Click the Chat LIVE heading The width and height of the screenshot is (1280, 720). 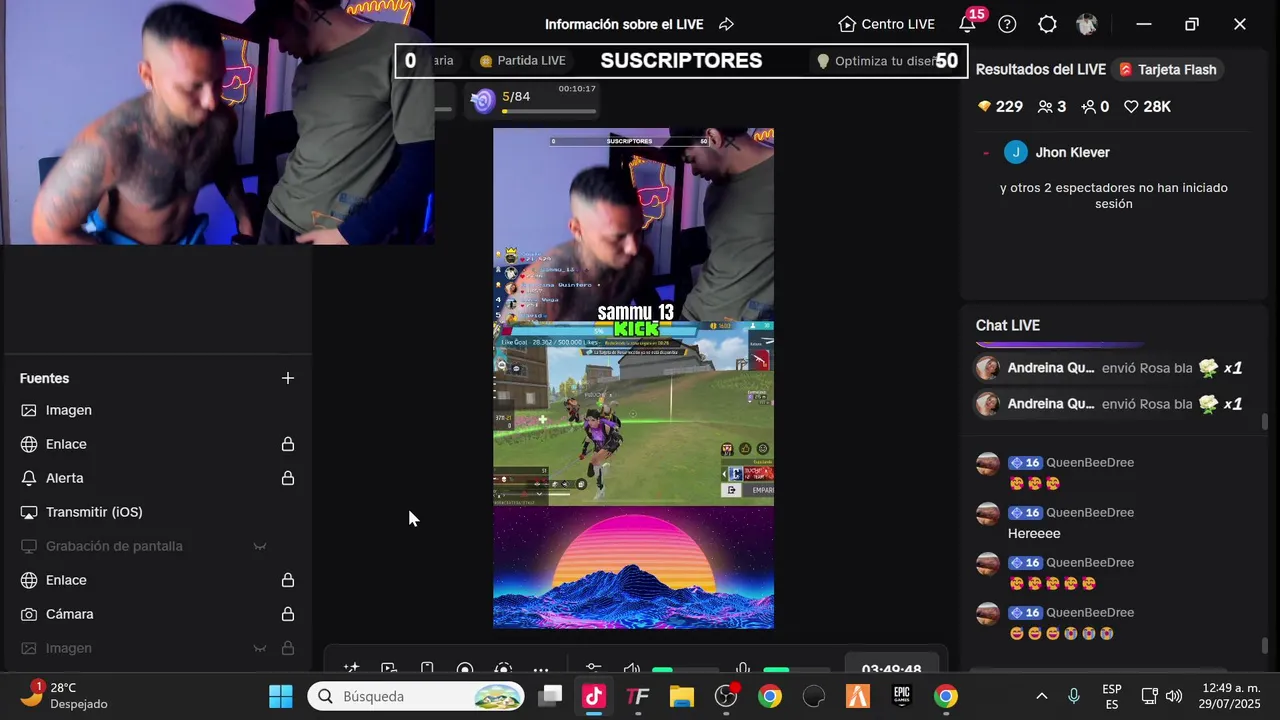pos(1008,326)
